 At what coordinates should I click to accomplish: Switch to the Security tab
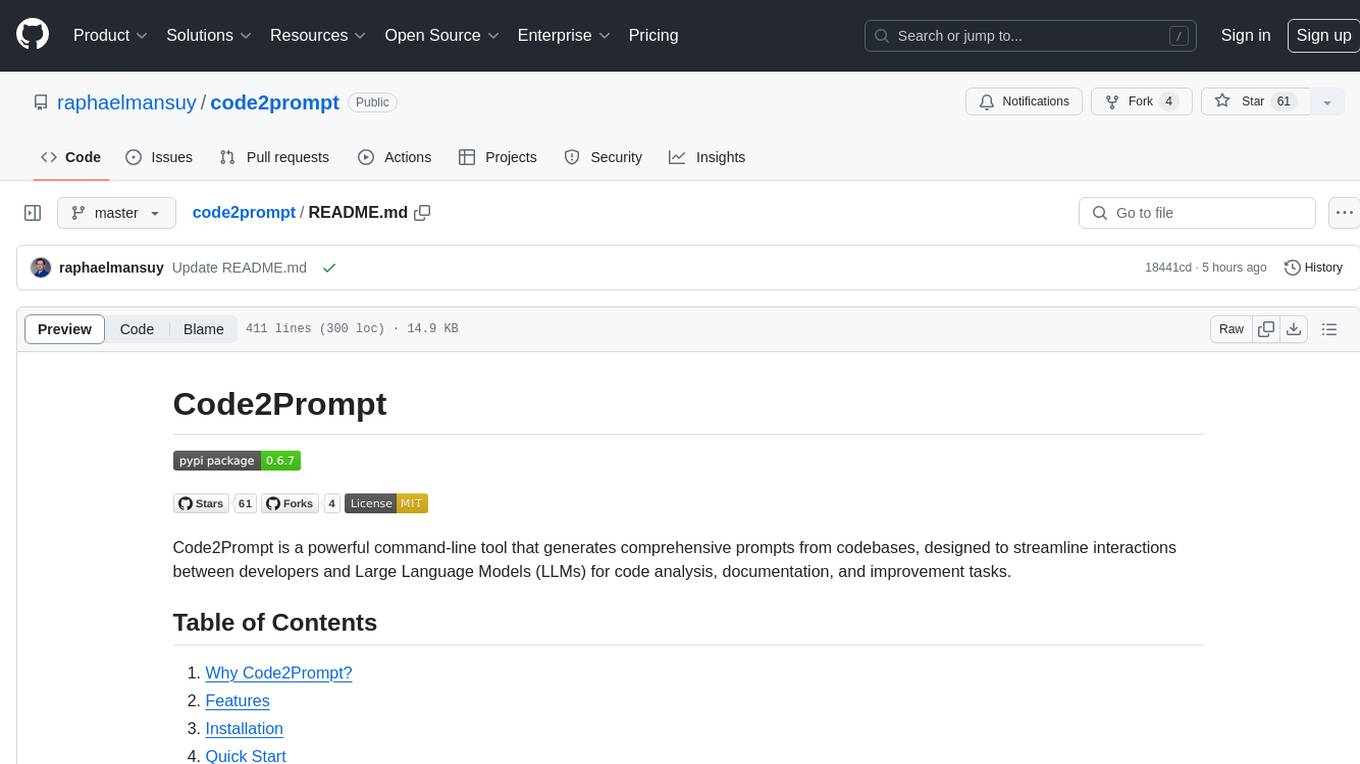point(603,157)
